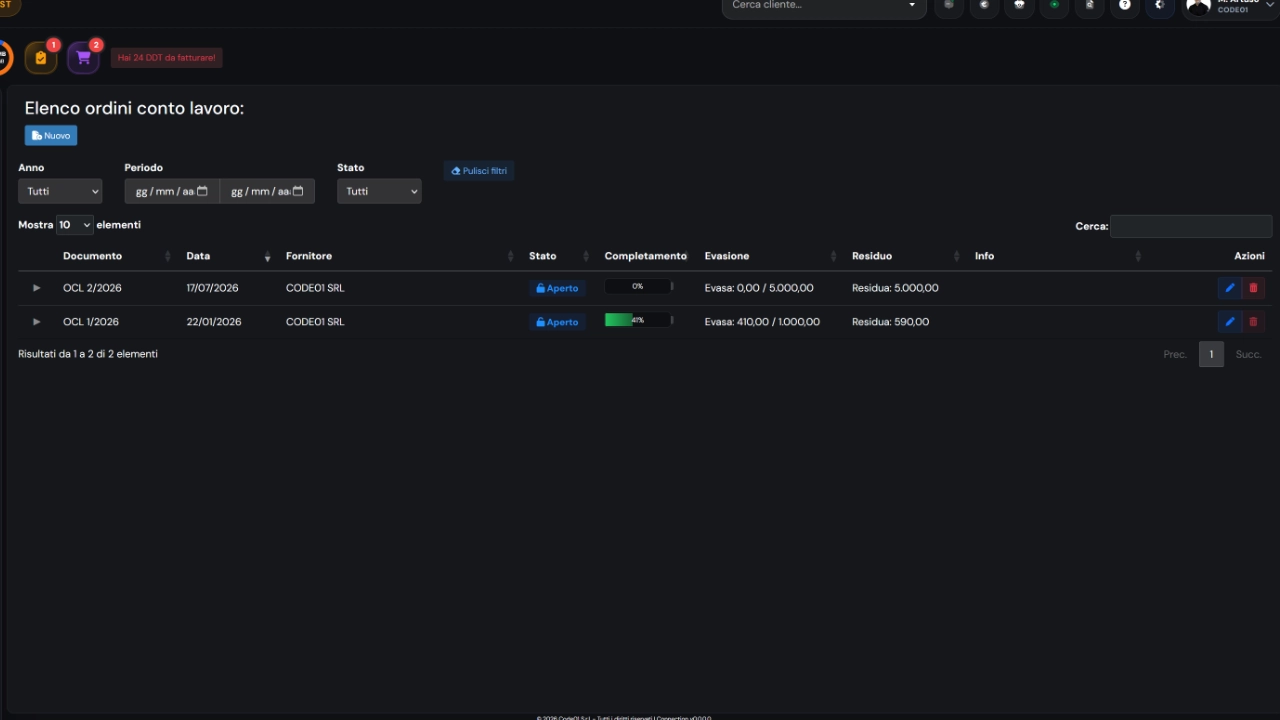Click the Succ. pagination link

(x=1248, y=354)
